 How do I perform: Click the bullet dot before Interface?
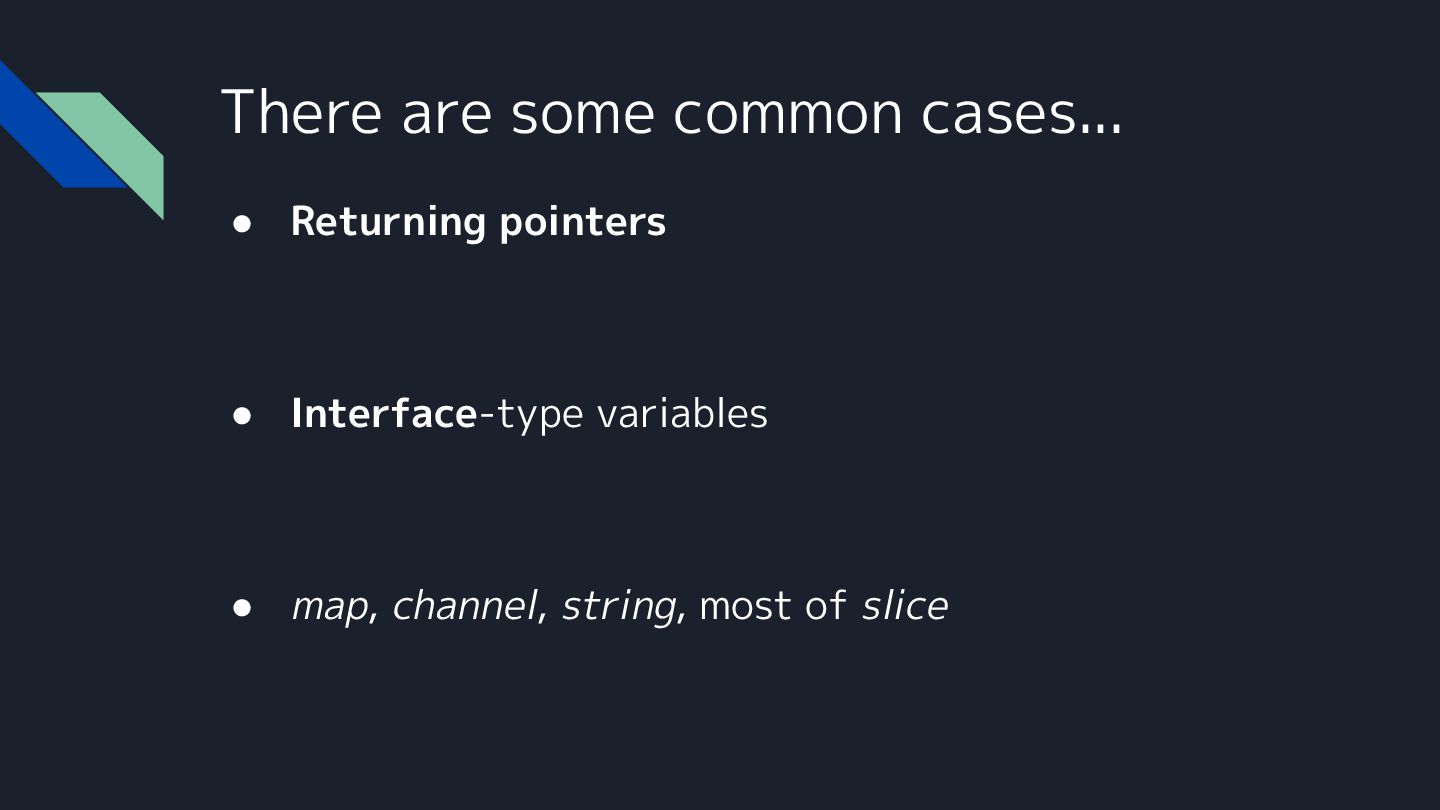pyautogui.click(x=243, y=415)
